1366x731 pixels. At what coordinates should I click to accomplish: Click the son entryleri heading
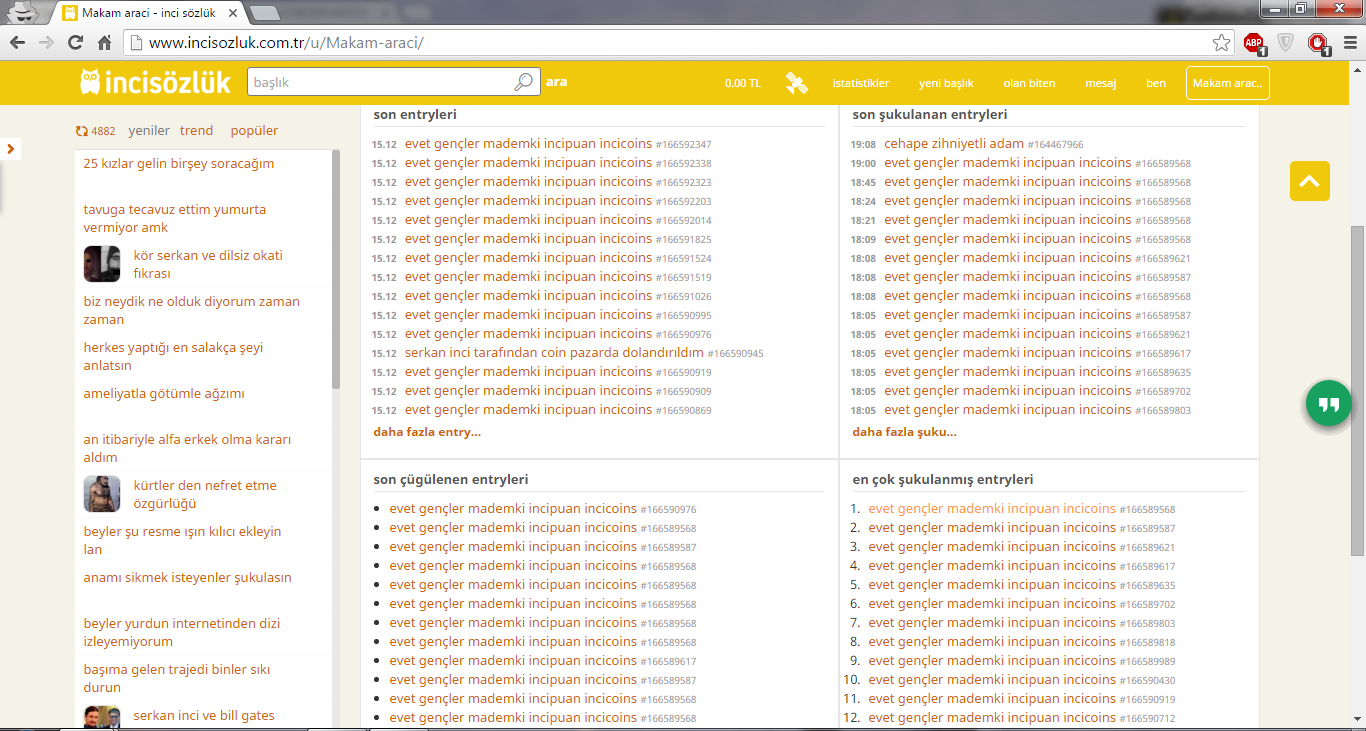(x=415, y=115)
